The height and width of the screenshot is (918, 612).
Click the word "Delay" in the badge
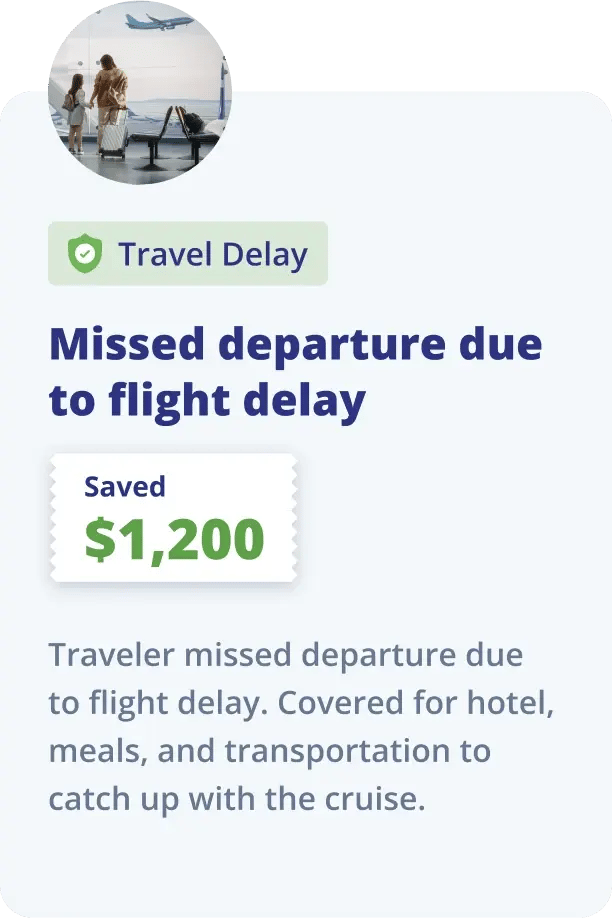pos(265,255)
